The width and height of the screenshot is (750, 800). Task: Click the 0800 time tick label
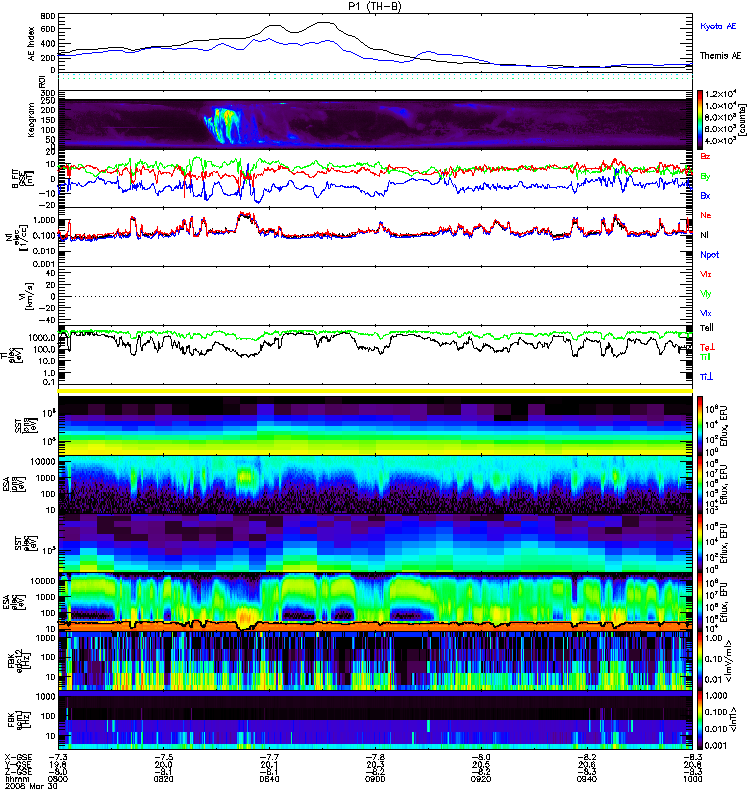pos(58,779)
